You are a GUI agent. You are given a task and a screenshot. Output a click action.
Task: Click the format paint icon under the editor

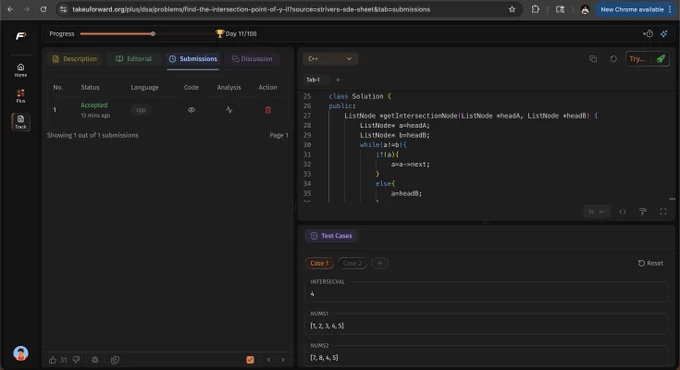pyautogui.click(x=643, y=211)
